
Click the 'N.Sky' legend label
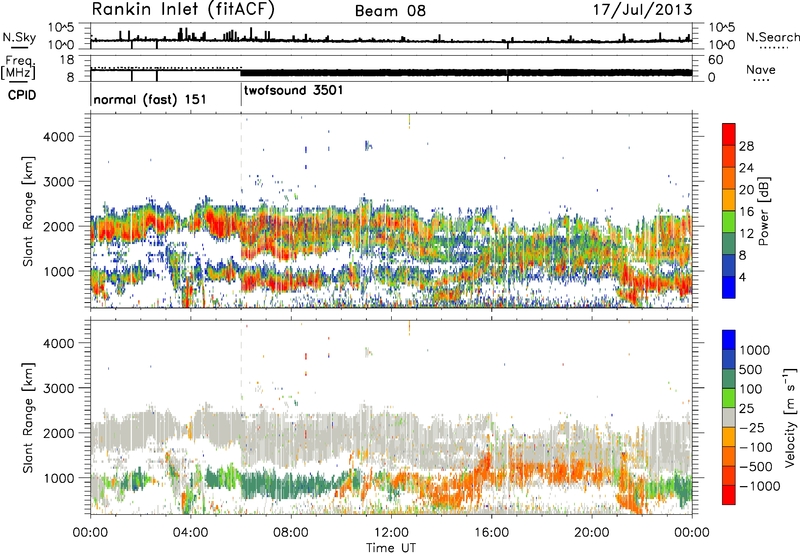[19, 37]
